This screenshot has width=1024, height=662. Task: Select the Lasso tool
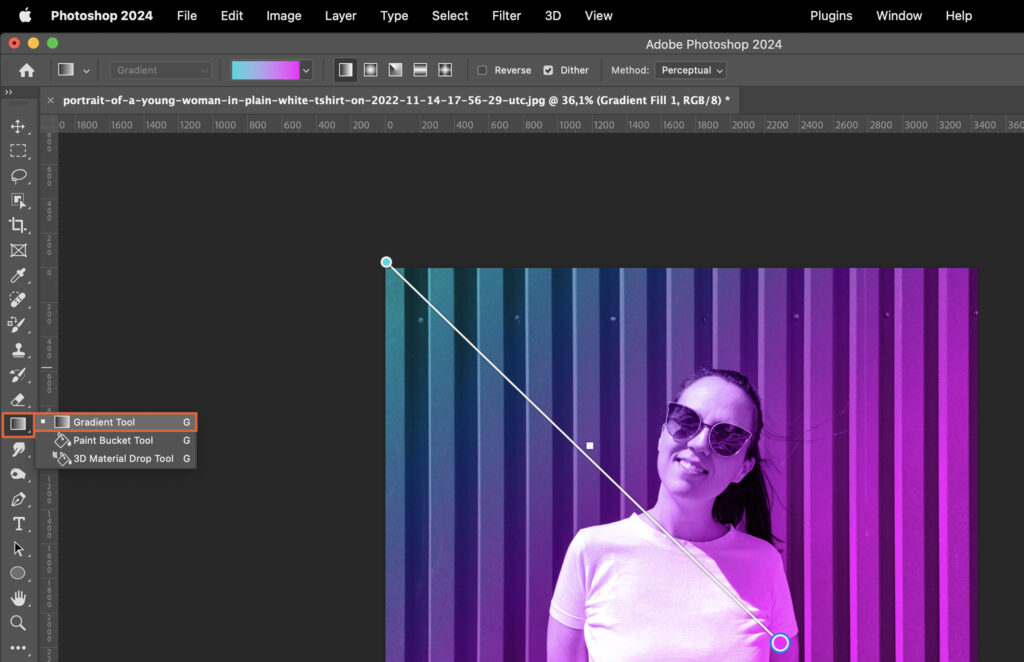[x=20, y=176]
